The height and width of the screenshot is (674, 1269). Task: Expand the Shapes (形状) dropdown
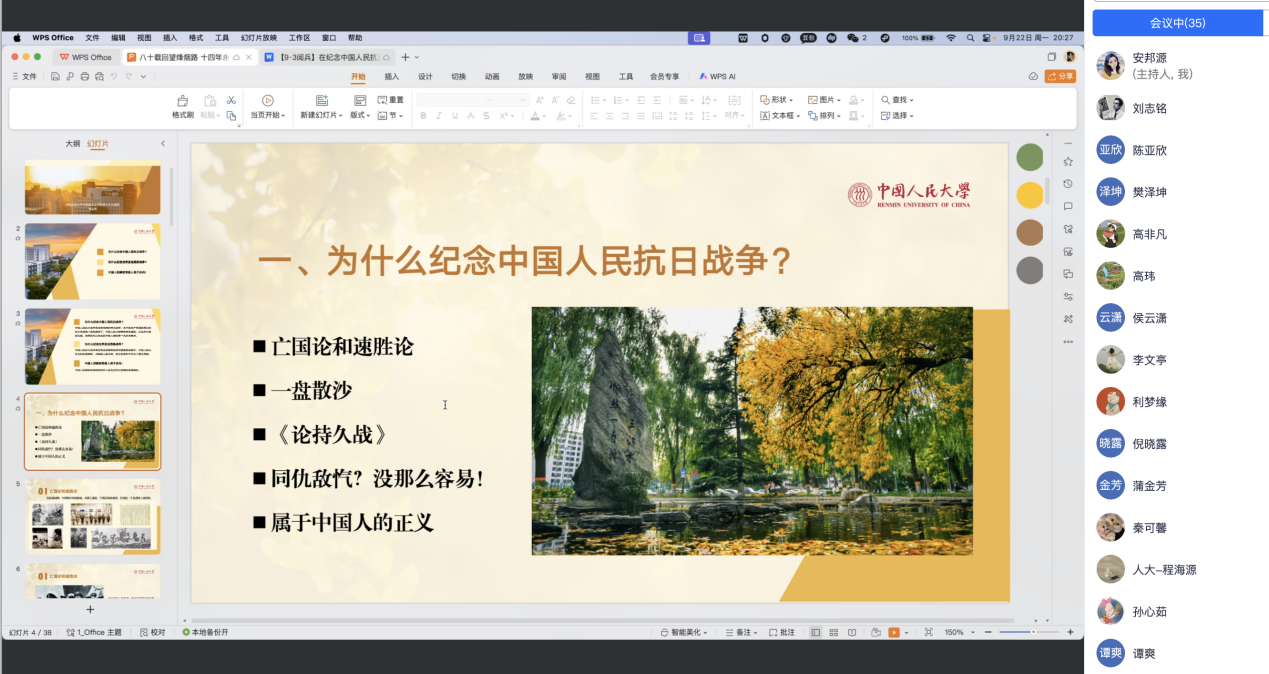777,100
